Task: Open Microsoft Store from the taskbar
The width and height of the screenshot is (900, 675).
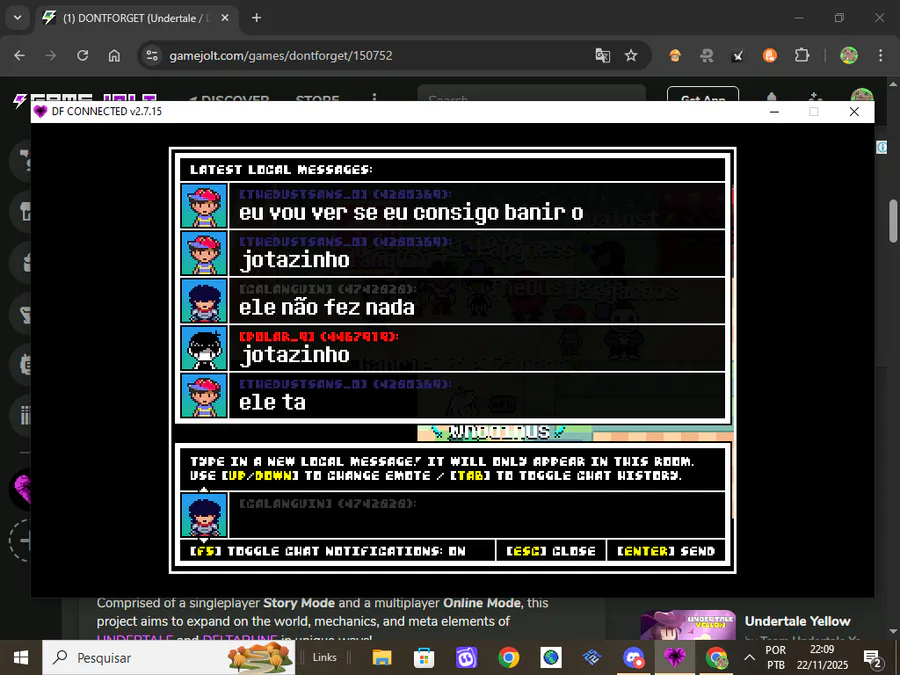Action: point(424,657)
